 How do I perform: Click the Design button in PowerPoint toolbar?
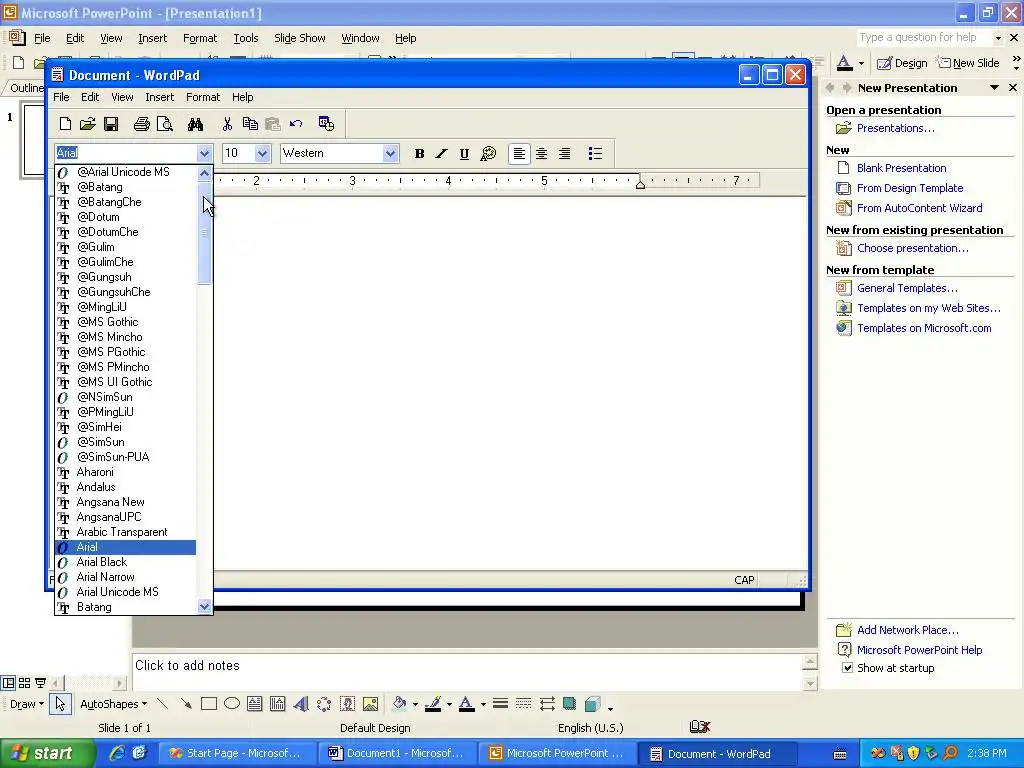pyautogui.click(x=903, y=63)
